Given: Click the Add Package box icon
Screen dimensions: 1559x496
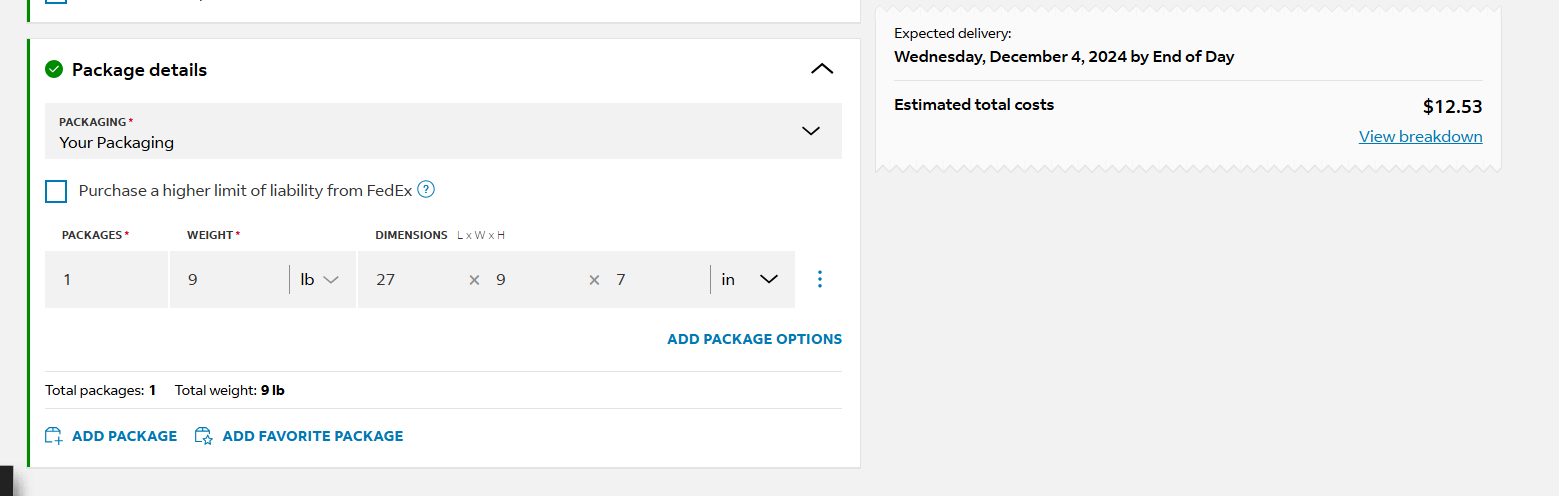Looking at the screenshot, I should pyautogui.click(x=54, y=436).
